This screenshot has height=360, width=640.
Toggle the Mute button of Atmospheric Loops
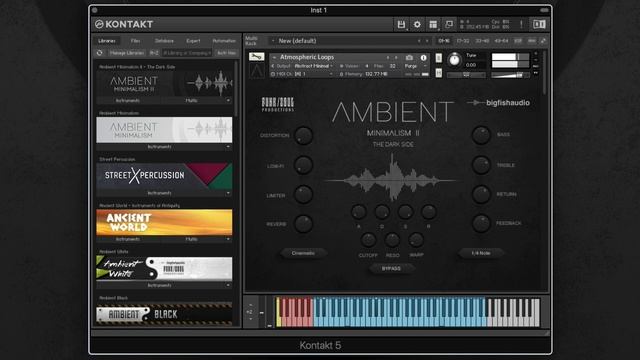click(x=438, y=73)
